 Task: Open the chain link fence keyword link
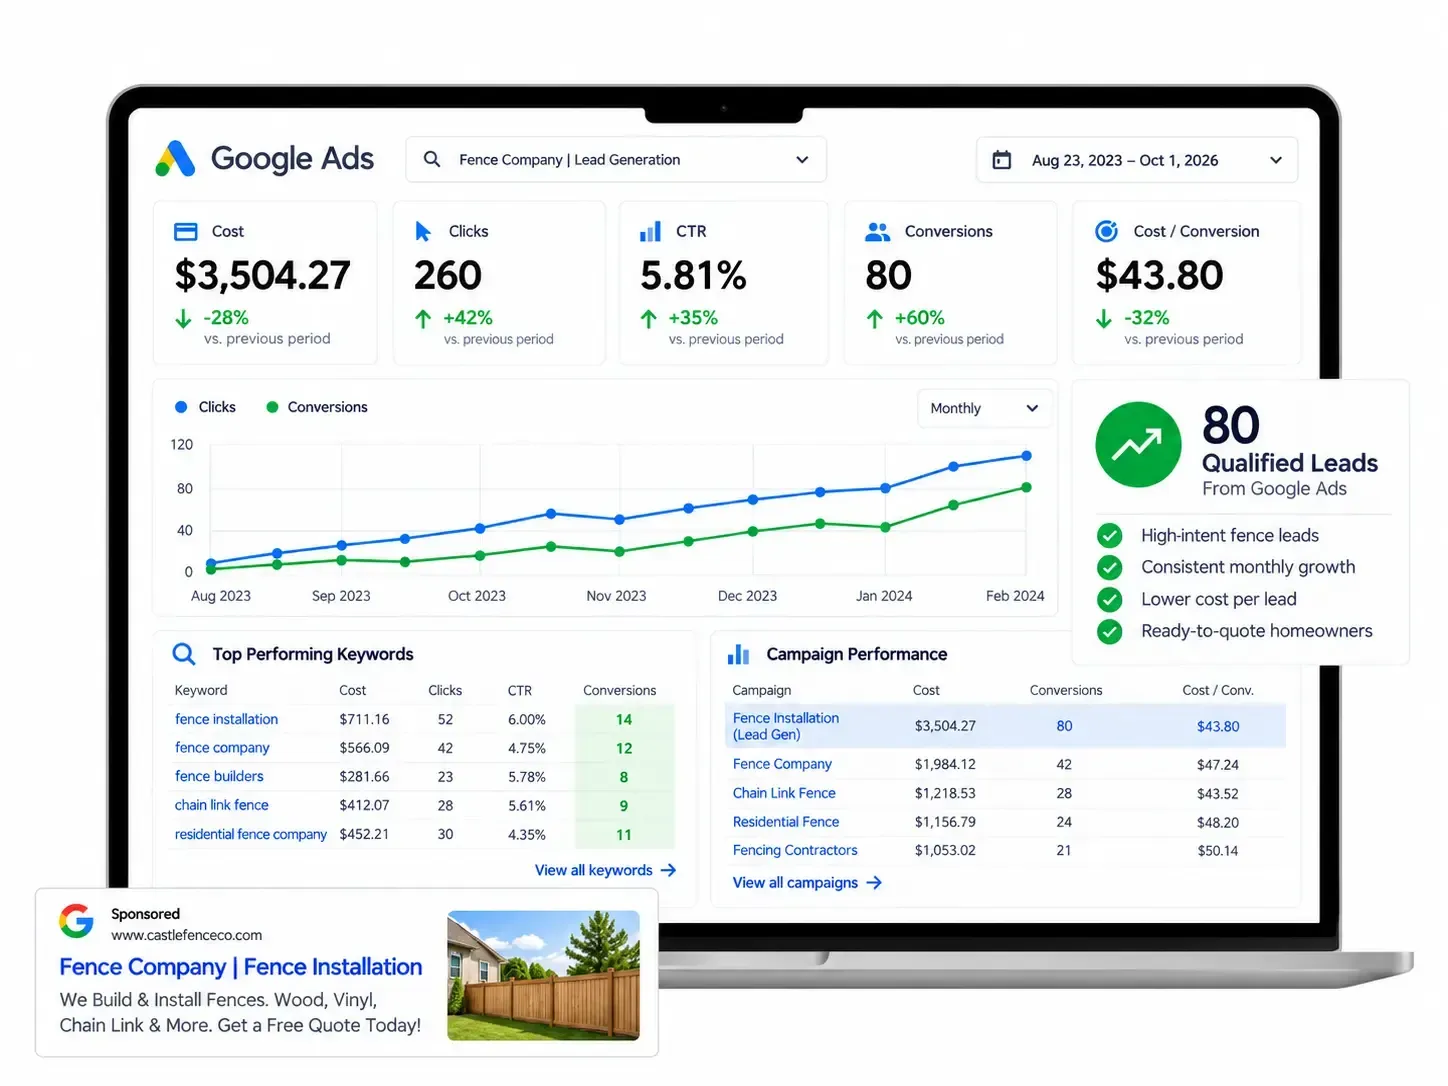[x=222, y=805]
